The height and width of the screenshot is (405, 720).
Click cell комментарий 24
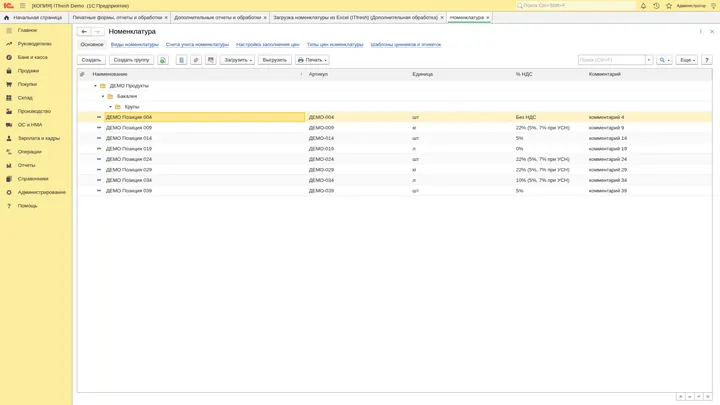(608, 159)
